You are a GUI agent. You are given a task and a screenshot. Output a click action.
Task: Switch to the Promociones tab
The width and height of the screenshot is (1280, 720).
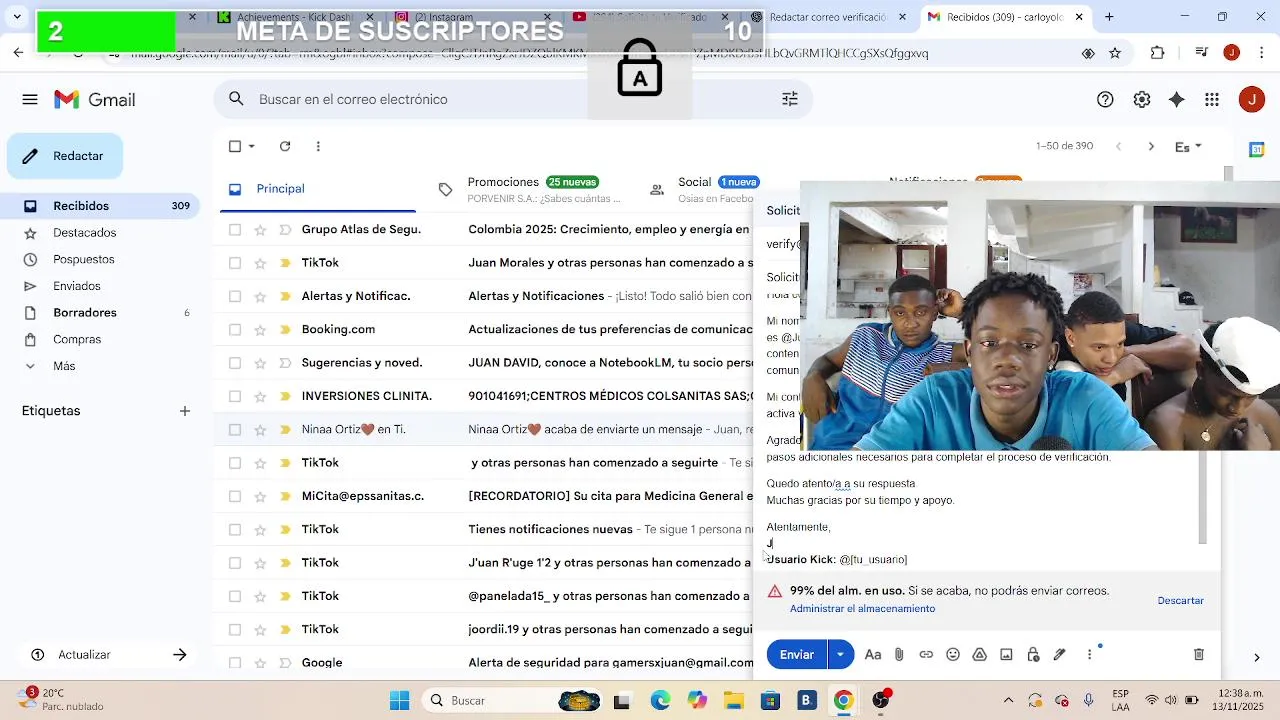[x=532, y=189]
